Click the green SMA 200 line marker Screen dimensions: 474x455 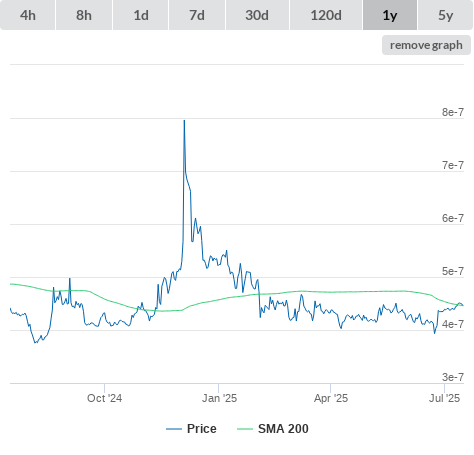245,429
